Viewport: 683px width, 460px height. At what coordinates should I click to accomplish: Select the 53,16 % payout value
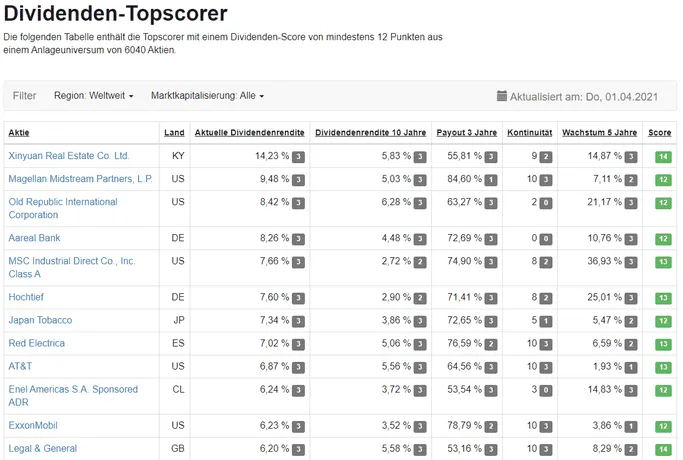[464, 448]
